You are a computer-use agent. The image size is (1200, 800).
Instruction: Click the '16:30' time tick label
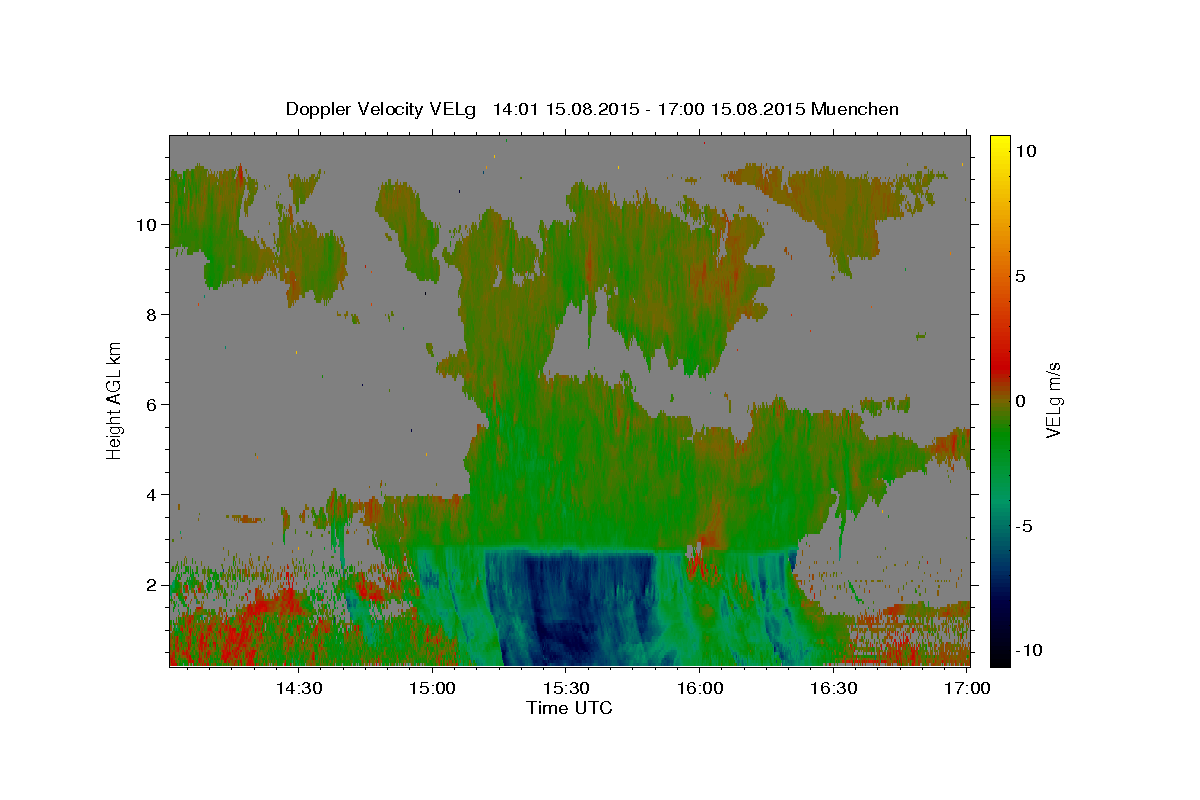834,688
